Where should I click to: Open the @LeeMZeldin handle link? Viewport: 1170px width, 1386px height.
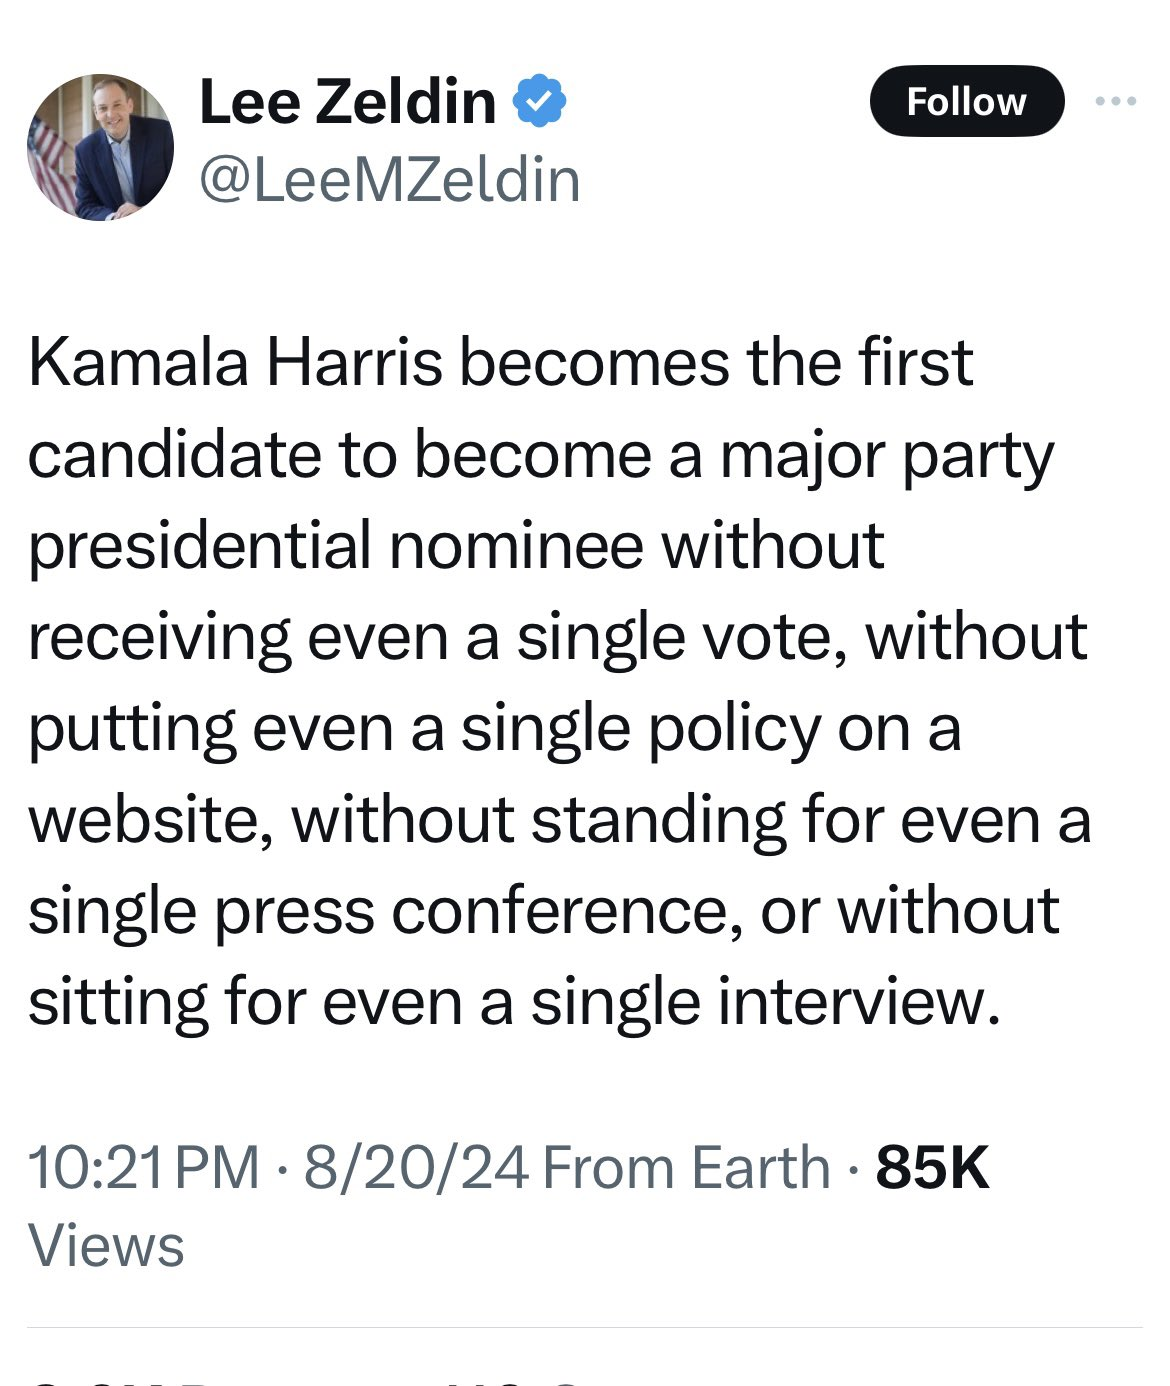click(x=390, y=180)
